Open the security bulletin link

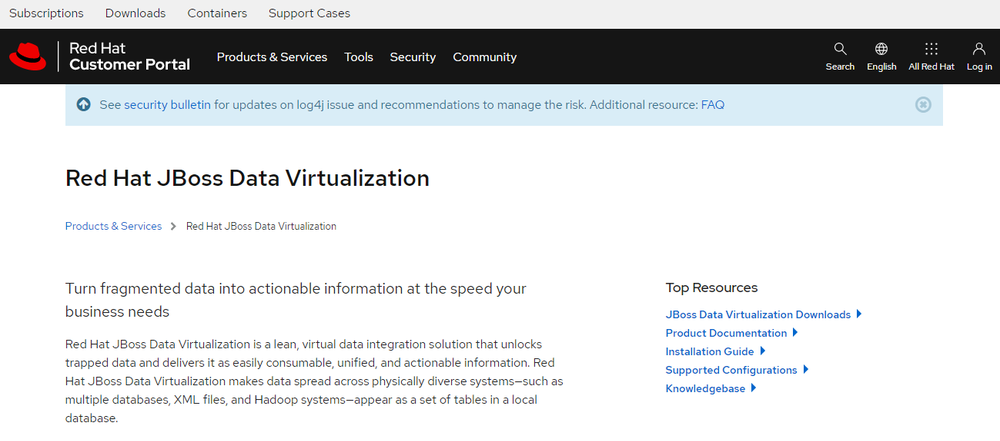167,105
